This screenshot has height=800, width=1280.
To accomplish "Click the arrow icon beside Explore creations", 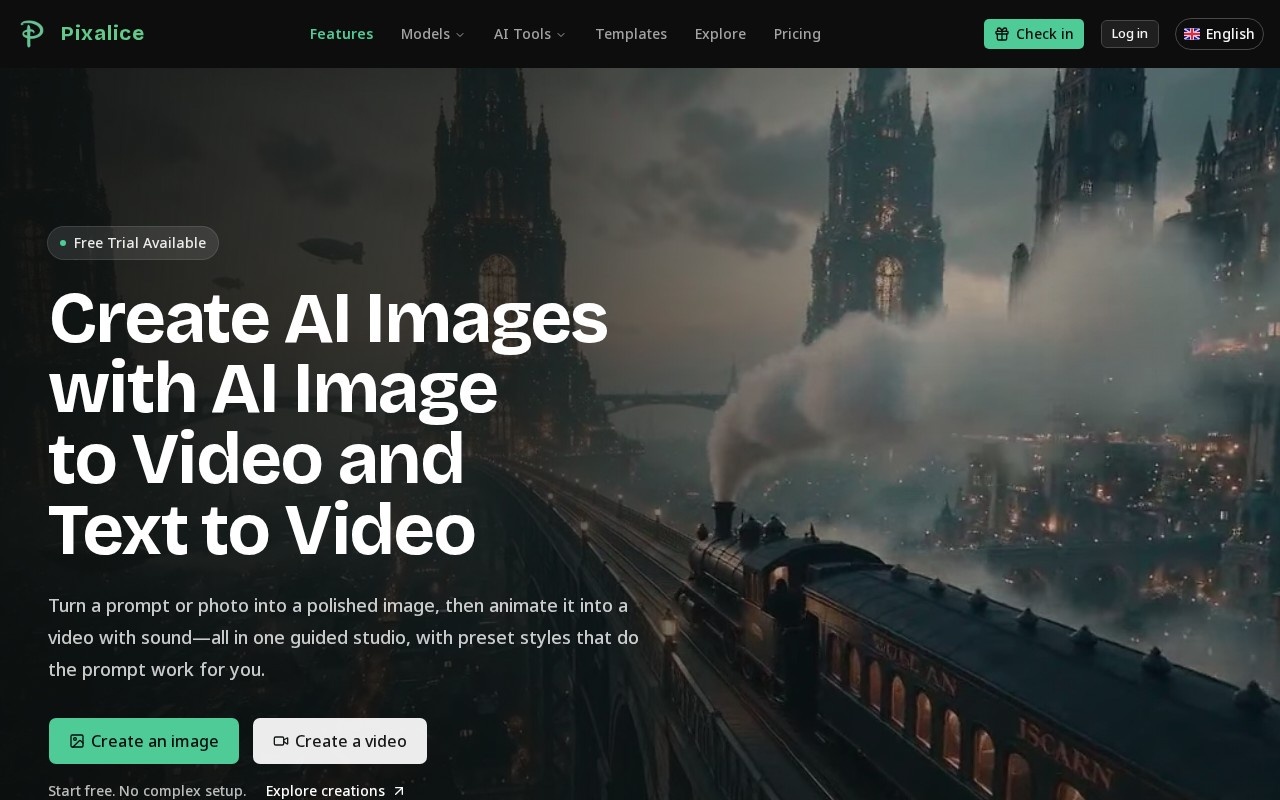I will (399, 791).
